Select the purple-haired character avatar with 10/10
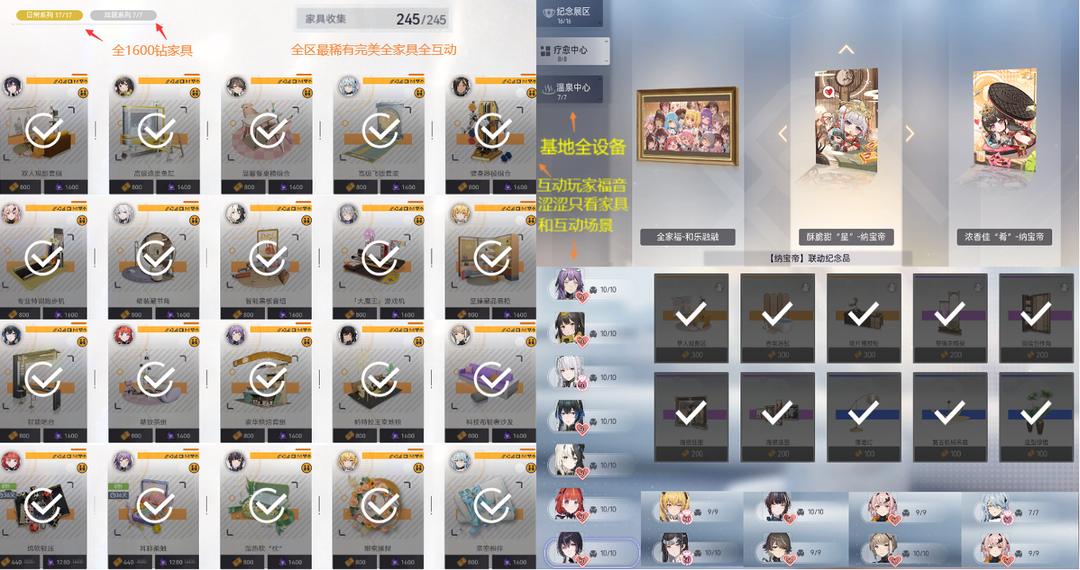 [x=570, y=286]
